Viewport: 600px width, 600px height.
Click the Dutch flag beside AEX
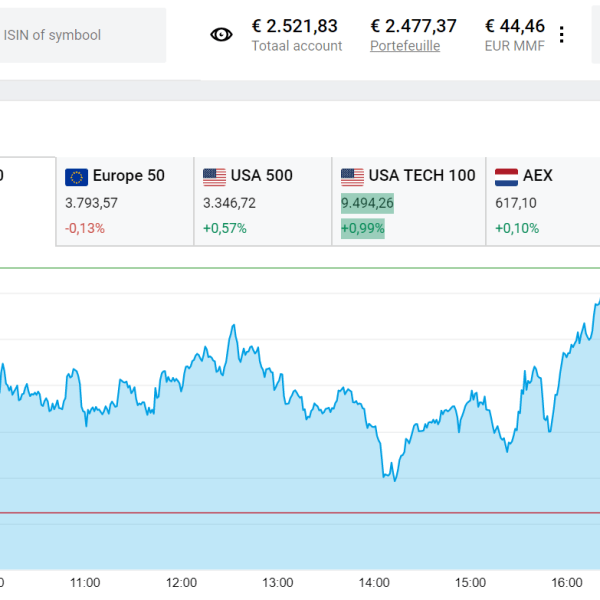pyautogui.click(x=506, y=177)
